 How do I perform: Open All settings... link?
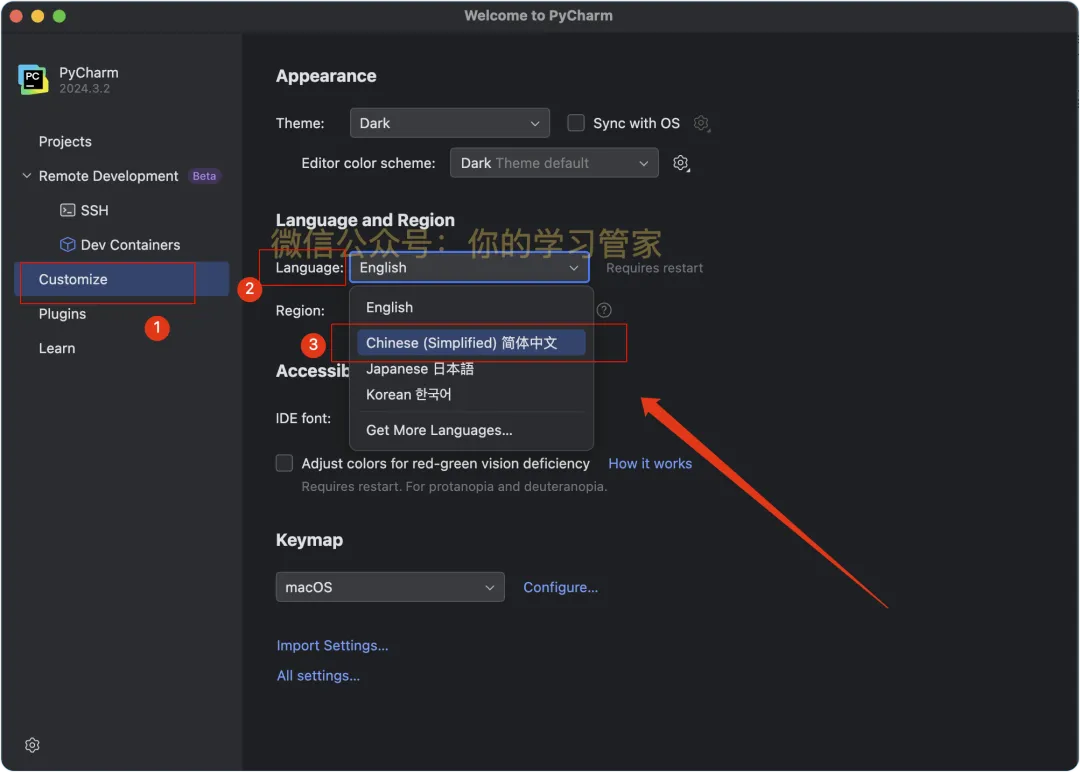(x=318, y=676)
